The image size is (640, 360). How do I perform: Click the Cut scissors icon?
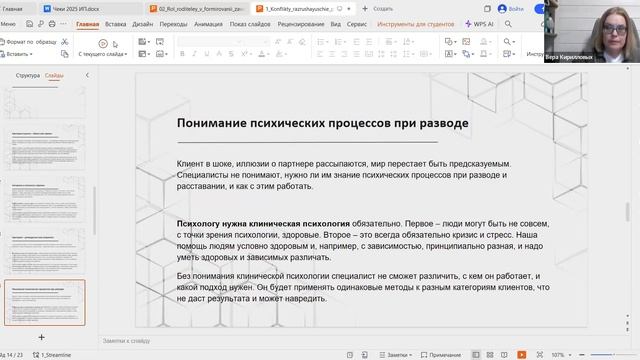(x=64, y=42)
